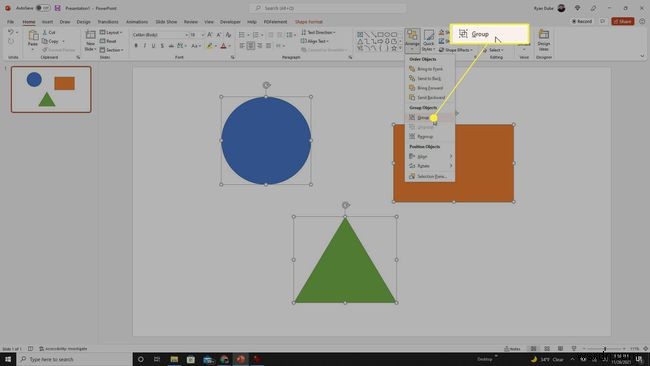This screenshot has height=366, width=650.
Task: Toggle Center alignment for paragraph
Action: coord(251,46)
